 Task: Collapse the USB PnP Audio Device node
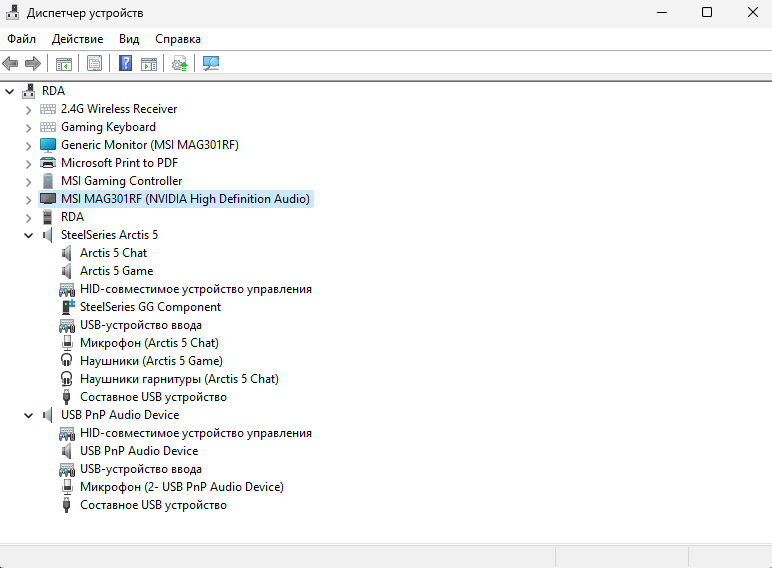coord(29,415)
